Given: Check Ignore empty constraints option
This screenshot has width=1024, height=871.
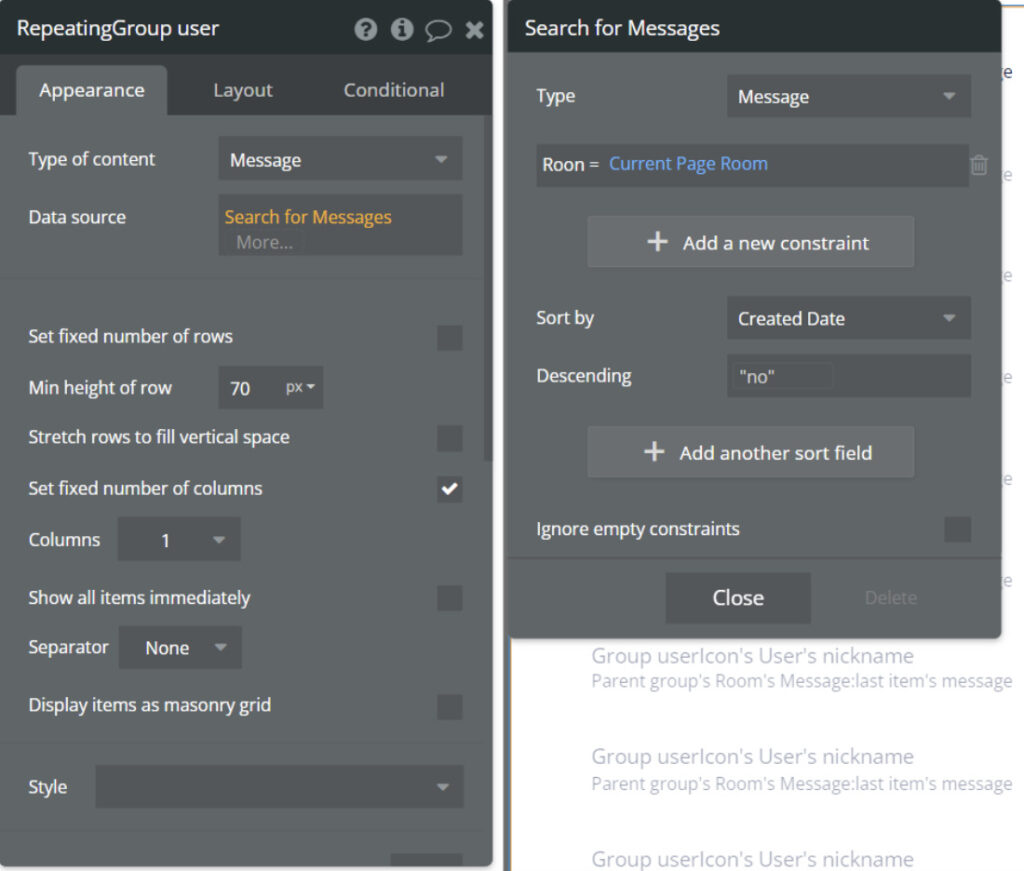Looking at the screenshot, I should pos(957,529).
